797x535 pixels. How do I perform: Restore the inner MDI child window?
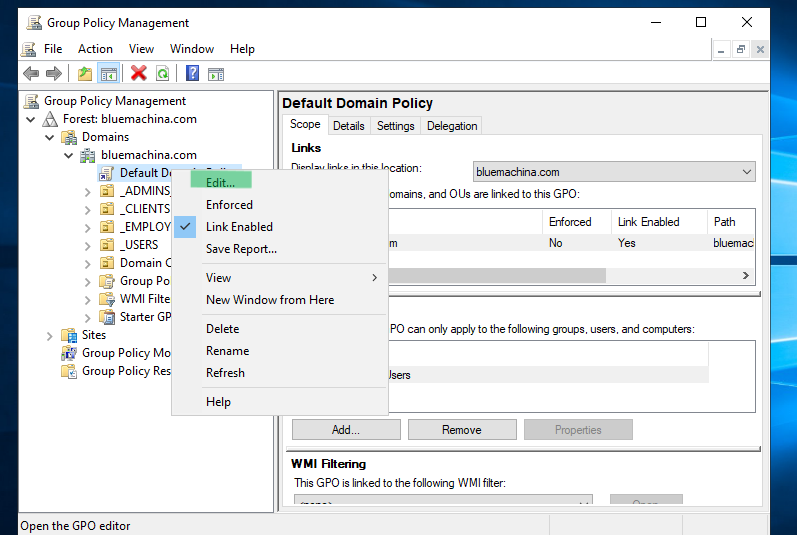coord(741,49)
